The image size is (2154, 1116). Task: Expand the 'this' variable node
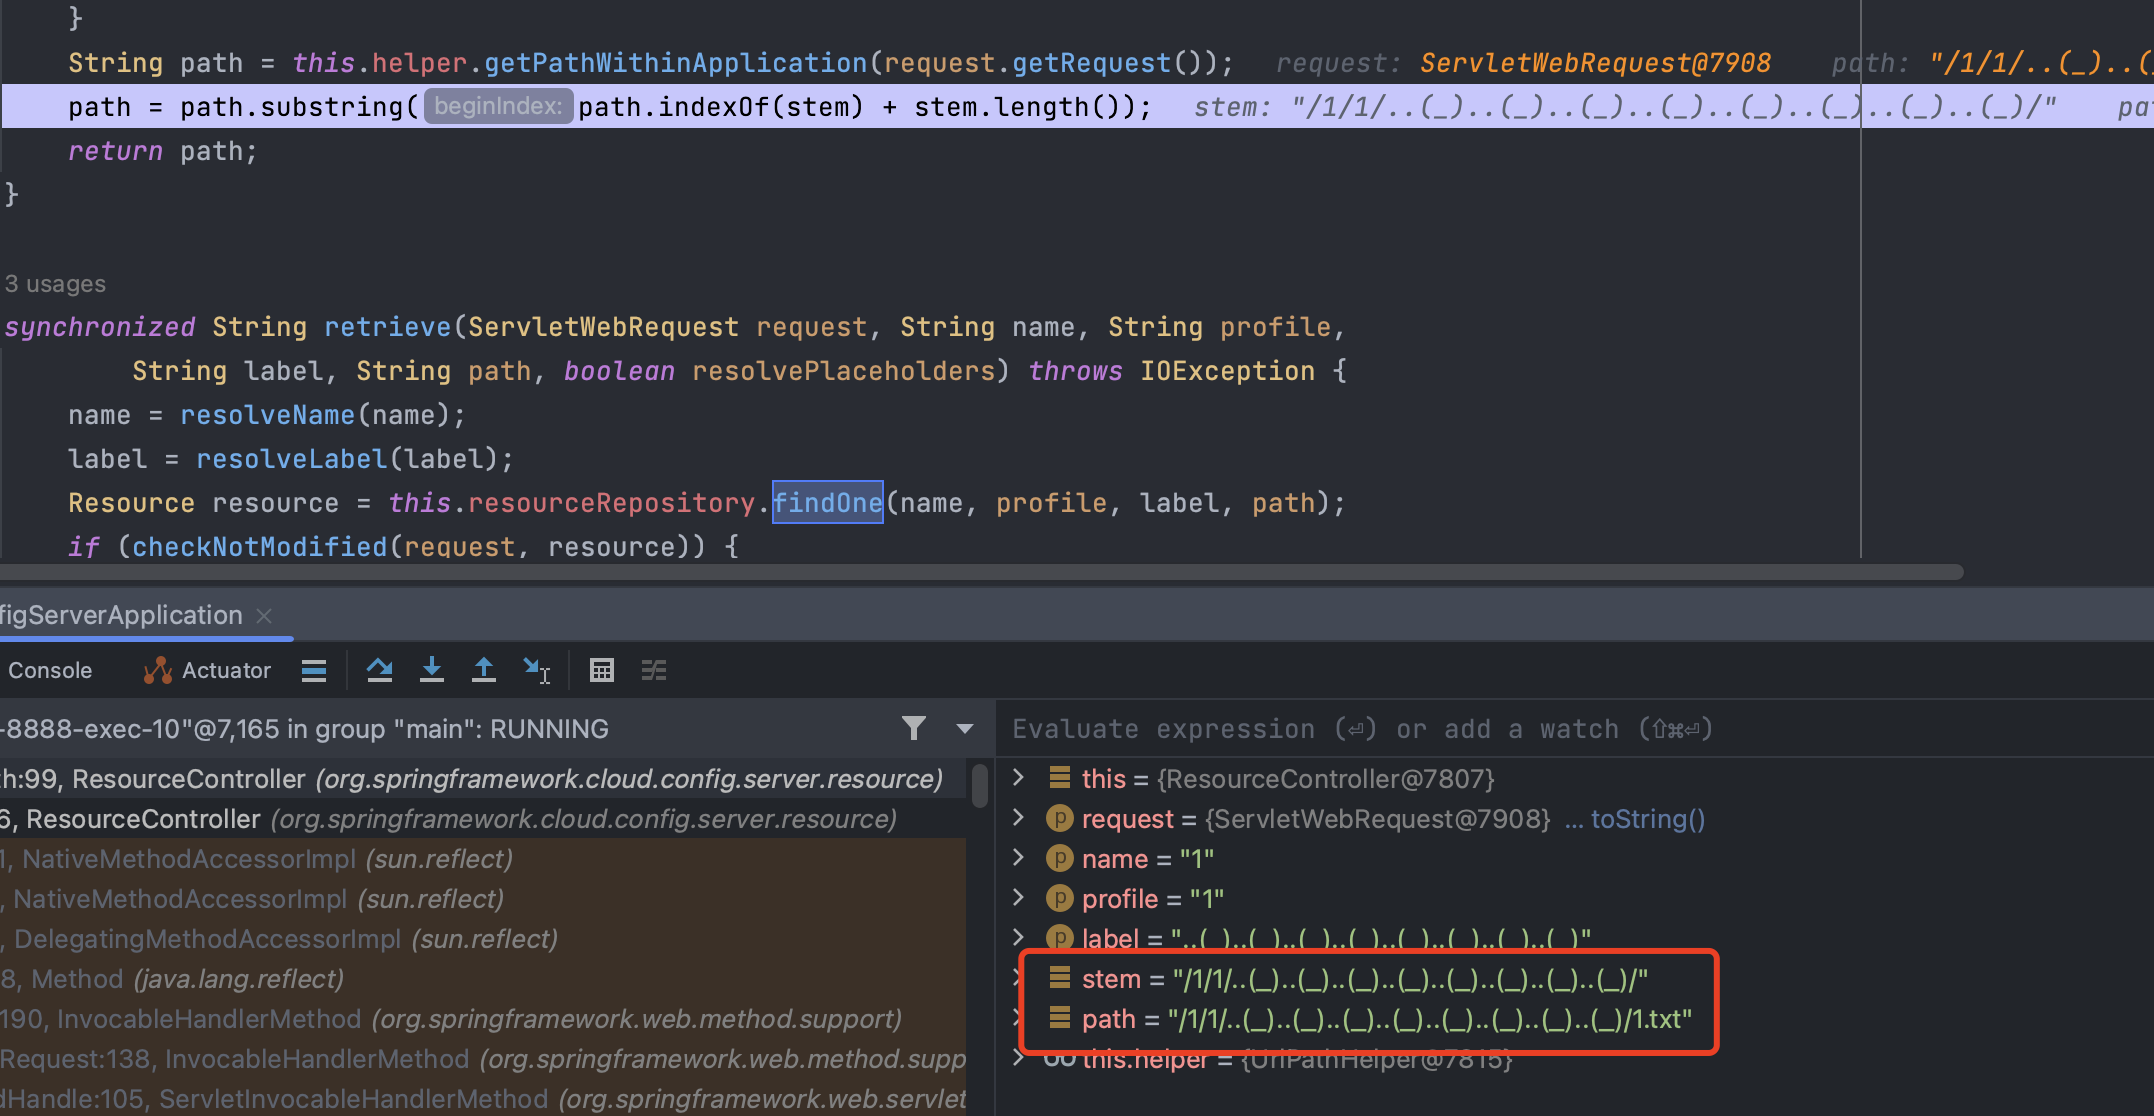click(1019, 777)
